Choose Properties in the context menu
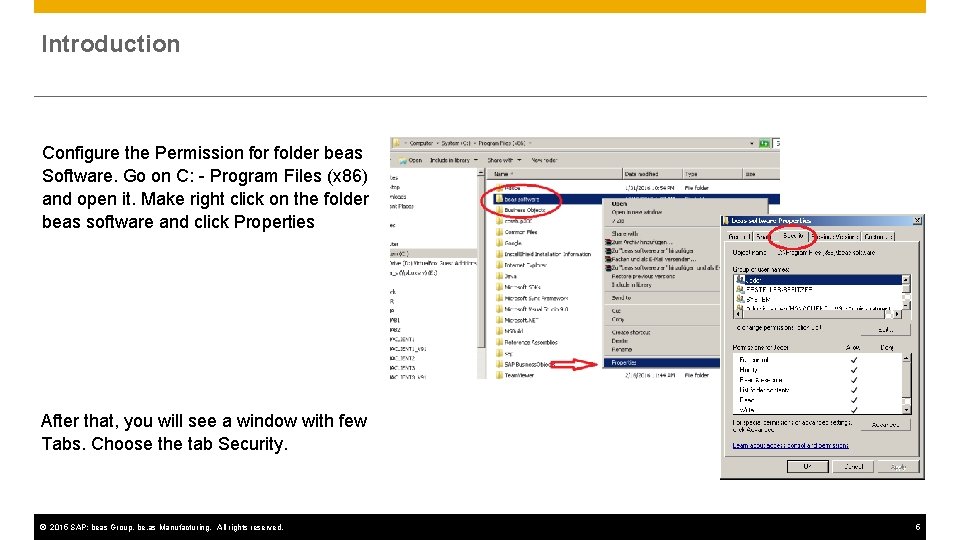The width and height of the screenshot is (960, 540). 661,362
